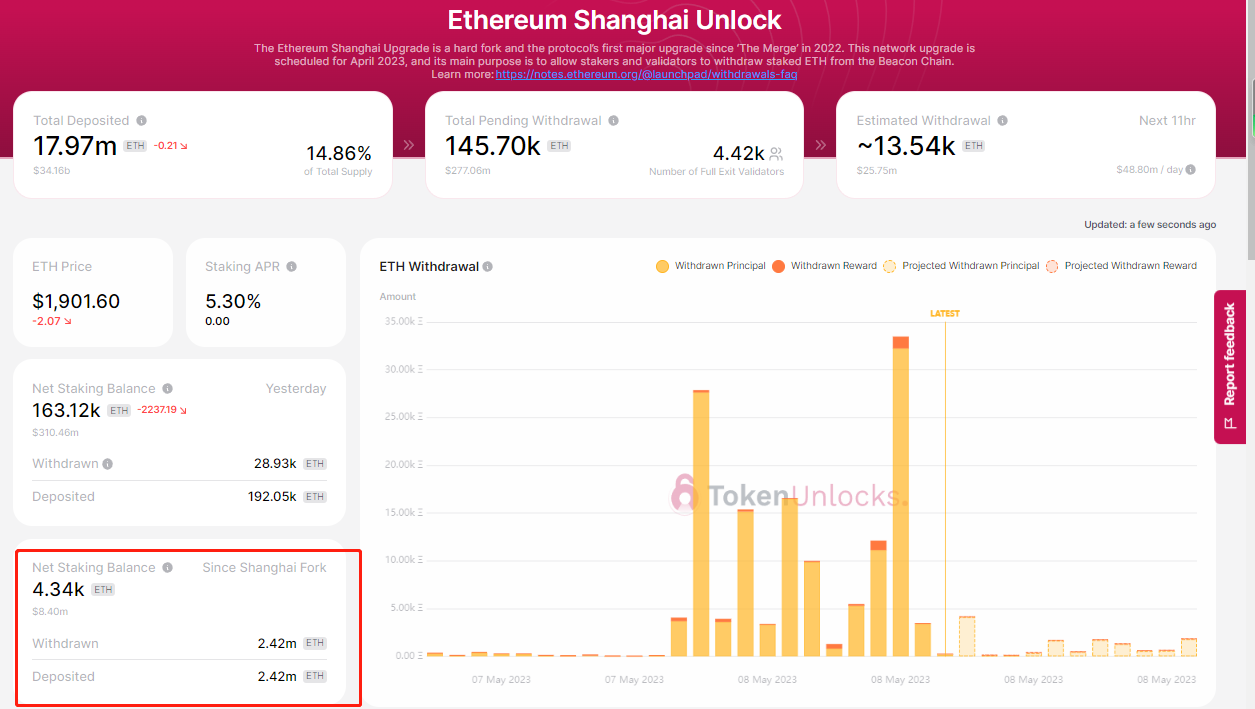Open the ETH Withdrawal chart info tooltip

[x=487, y=266]
